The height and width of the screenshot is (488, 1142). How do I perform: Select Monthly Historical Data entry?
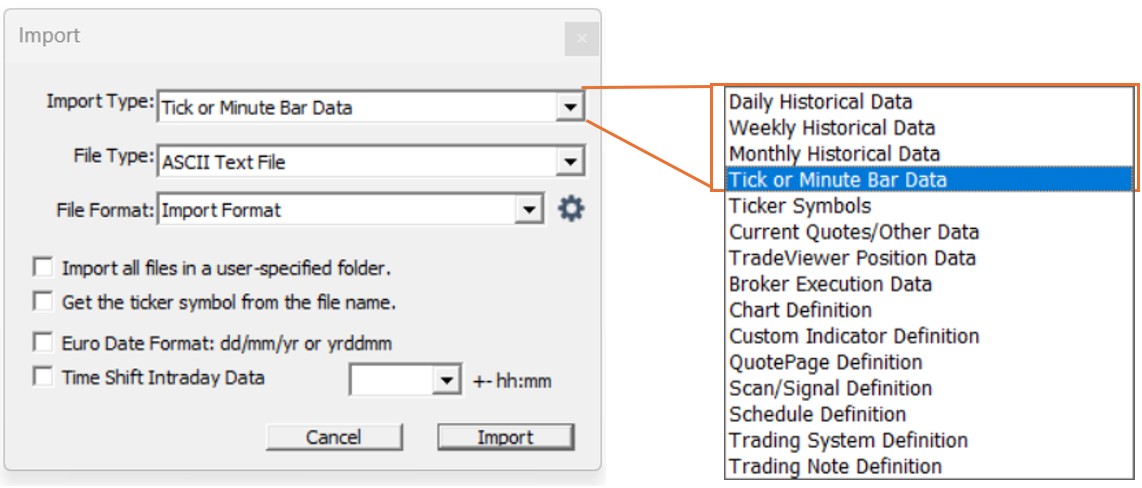click(x=834, y=154)
